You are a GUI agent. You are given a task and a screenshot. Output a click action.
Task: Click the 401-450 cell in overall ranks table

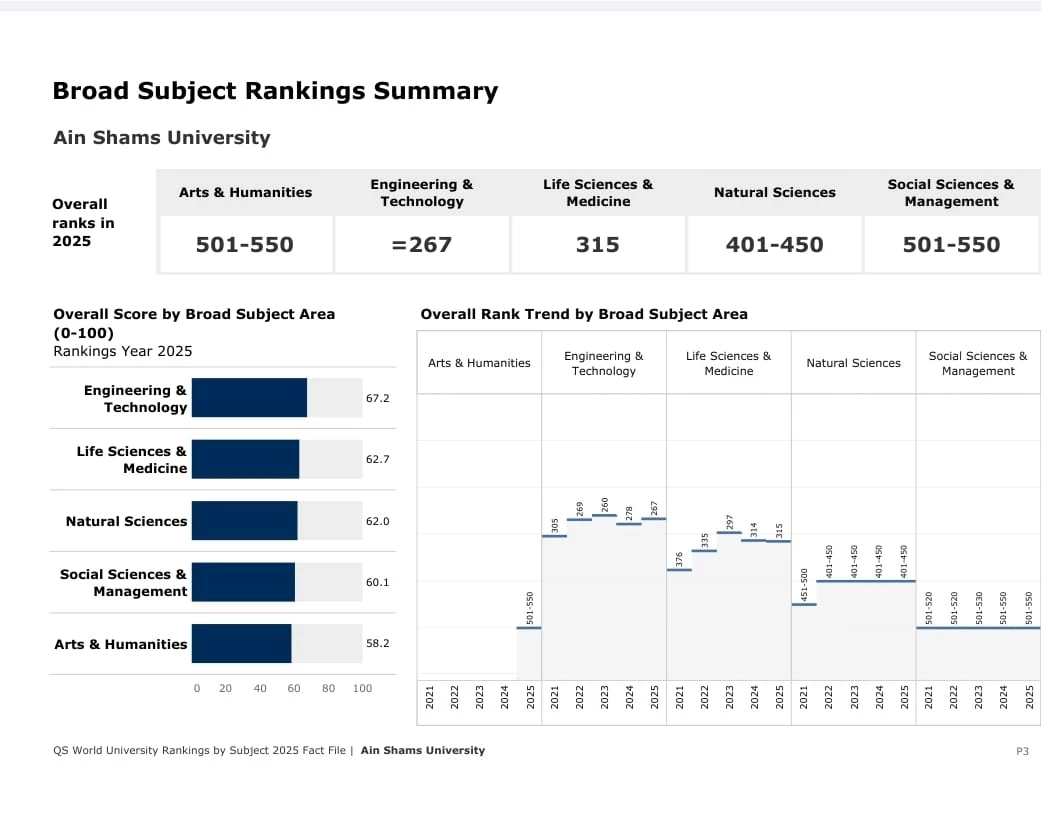tap(774, 244)
